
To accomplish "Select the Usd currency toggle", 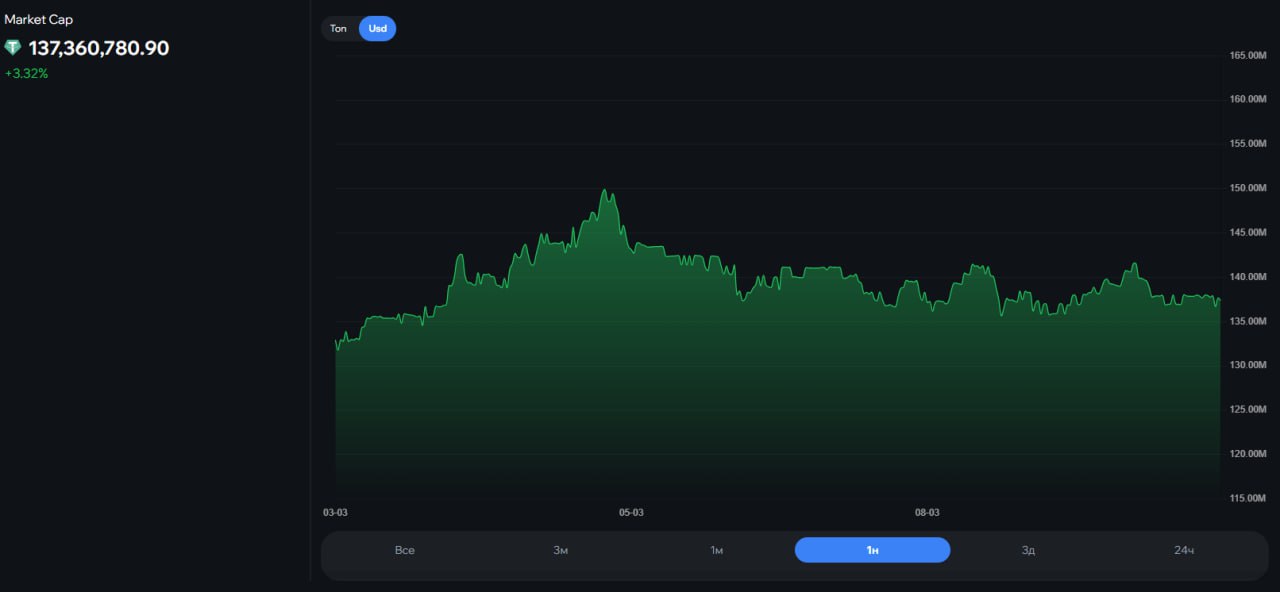I will coord(377,29).
